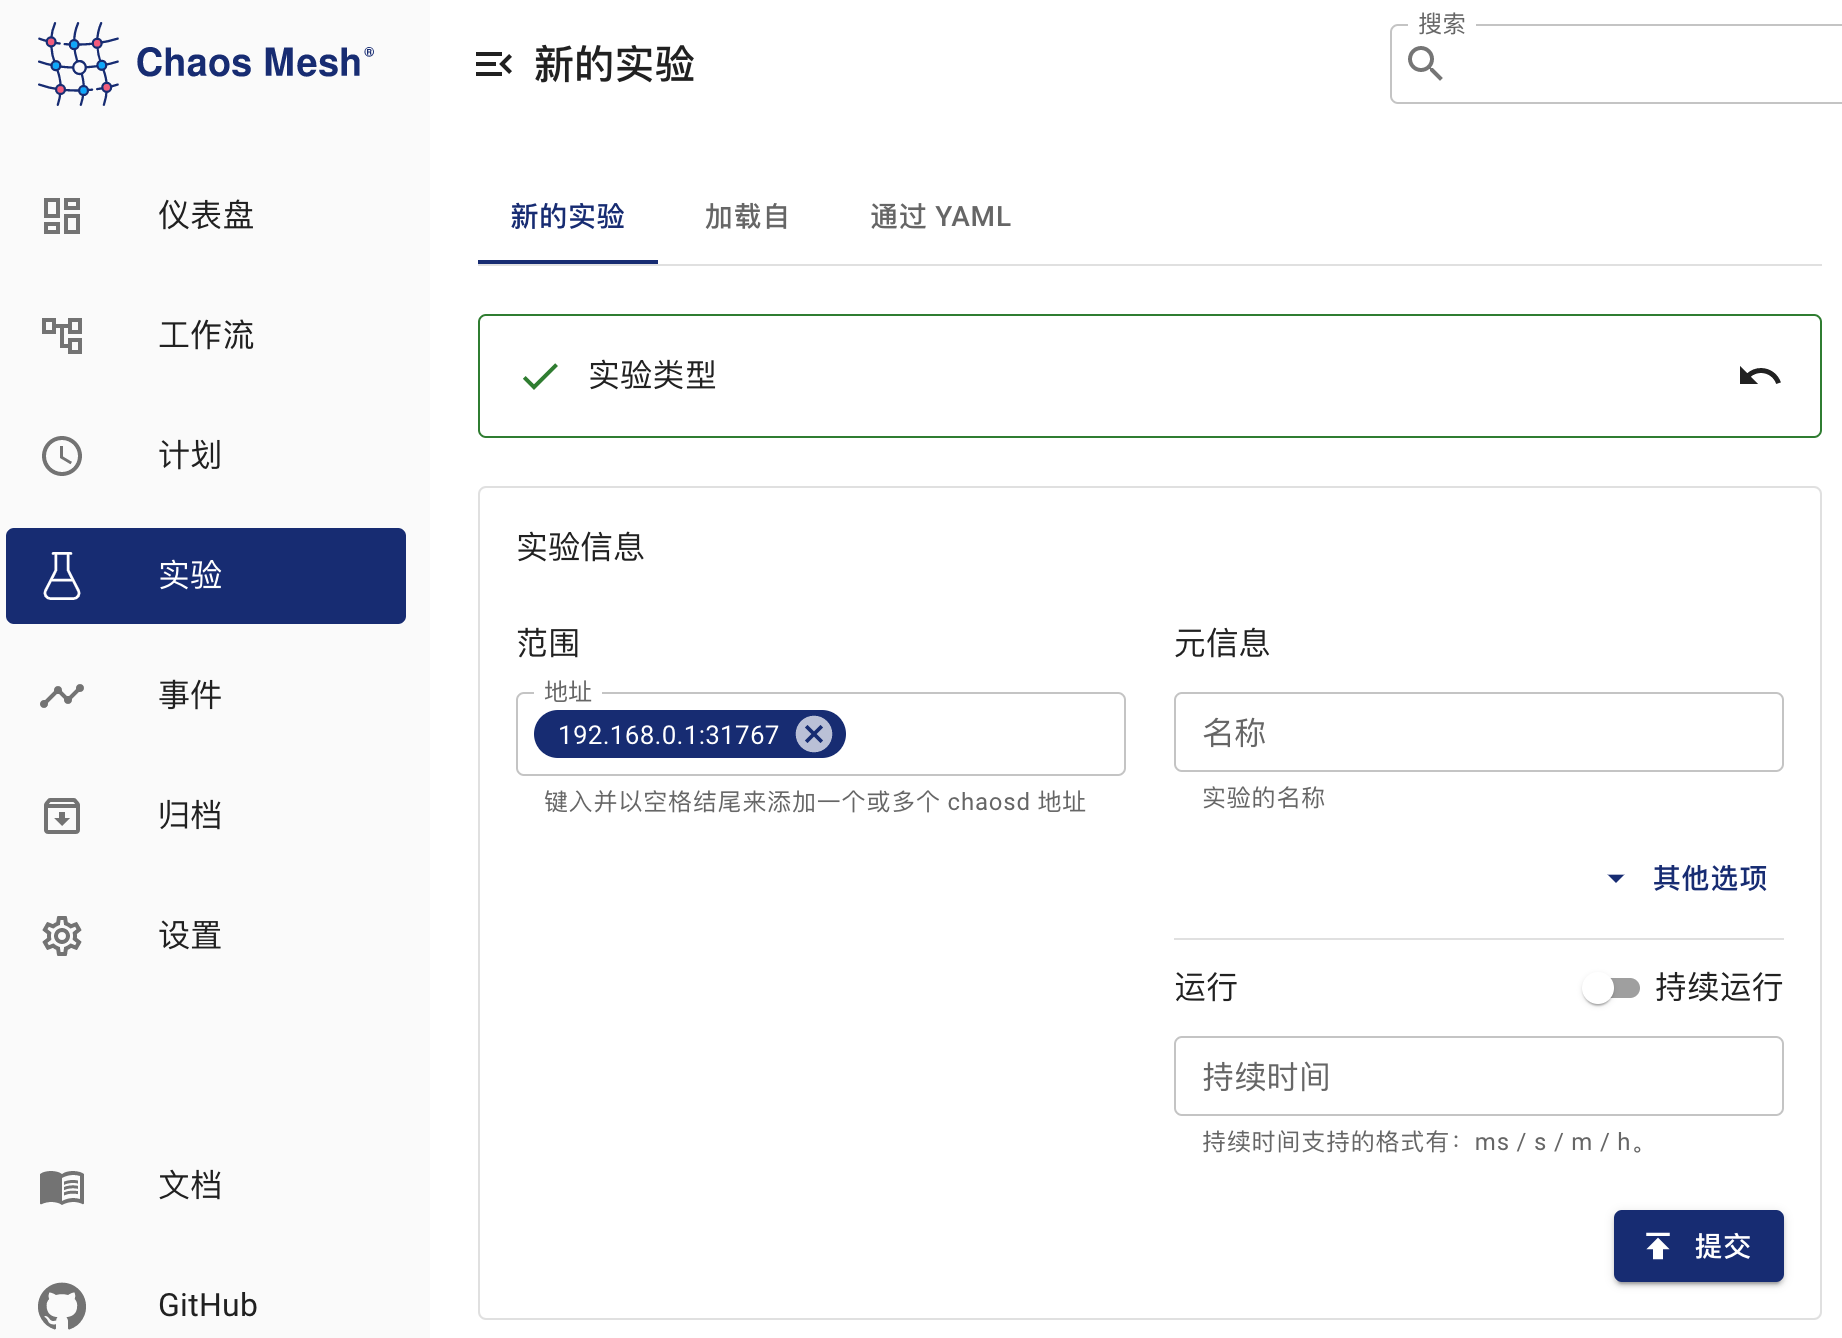The height and width of the screenshot is (1338, 1842).
Task: Click the GitHub icon in the sidebar
Action: [62, 1305]
